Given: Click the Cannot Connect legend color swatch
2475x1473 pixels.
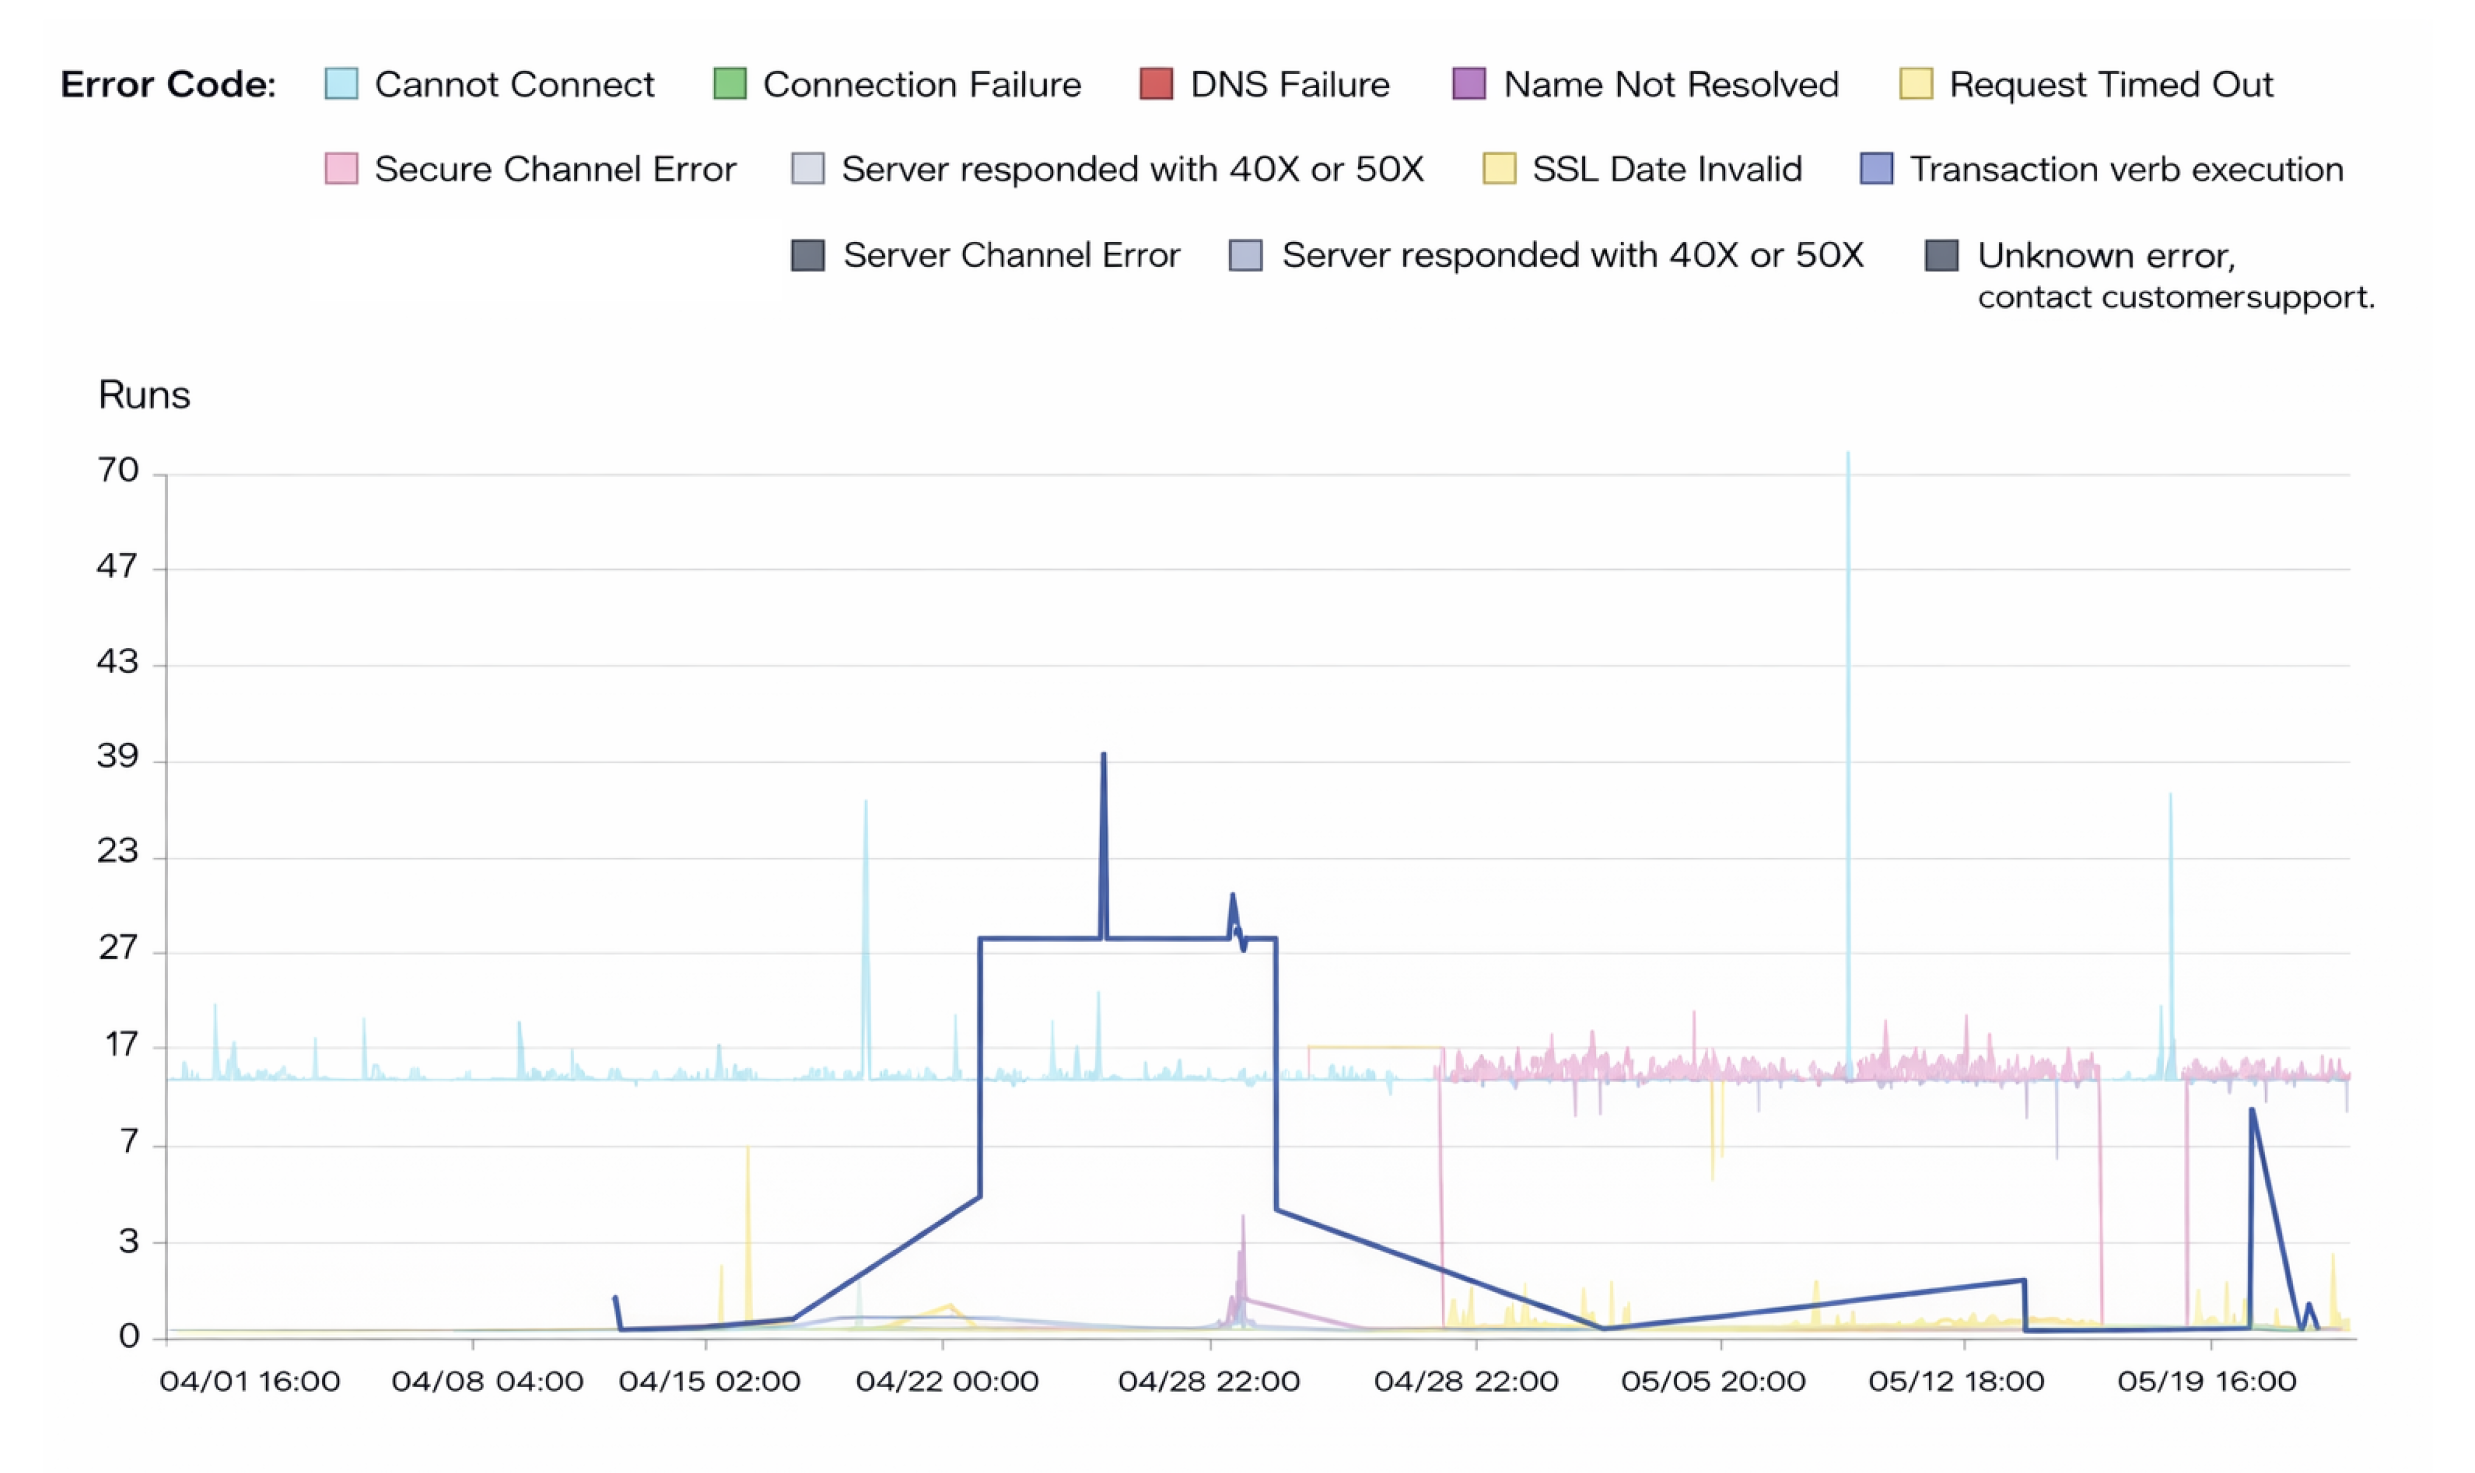Looking at the screenshot, I should click(x=341, y=84).
